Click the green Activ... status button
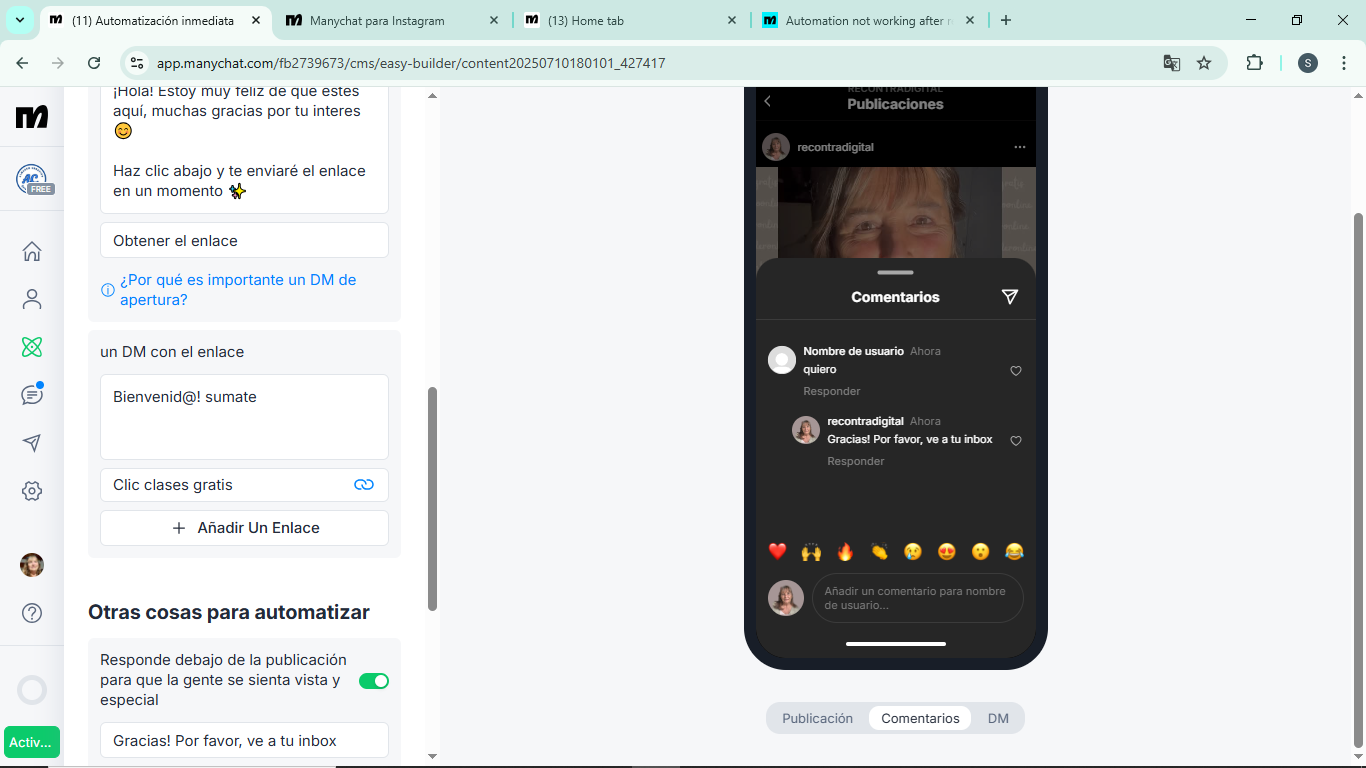The width and height of the screenshot is (1366, 768). point(32,742)
